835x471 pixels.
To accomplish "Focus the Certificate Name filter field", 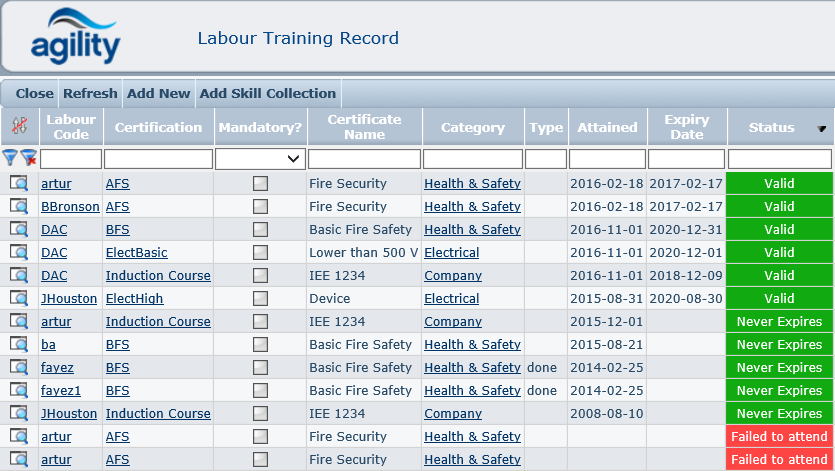I will click(x=364, y=158).
